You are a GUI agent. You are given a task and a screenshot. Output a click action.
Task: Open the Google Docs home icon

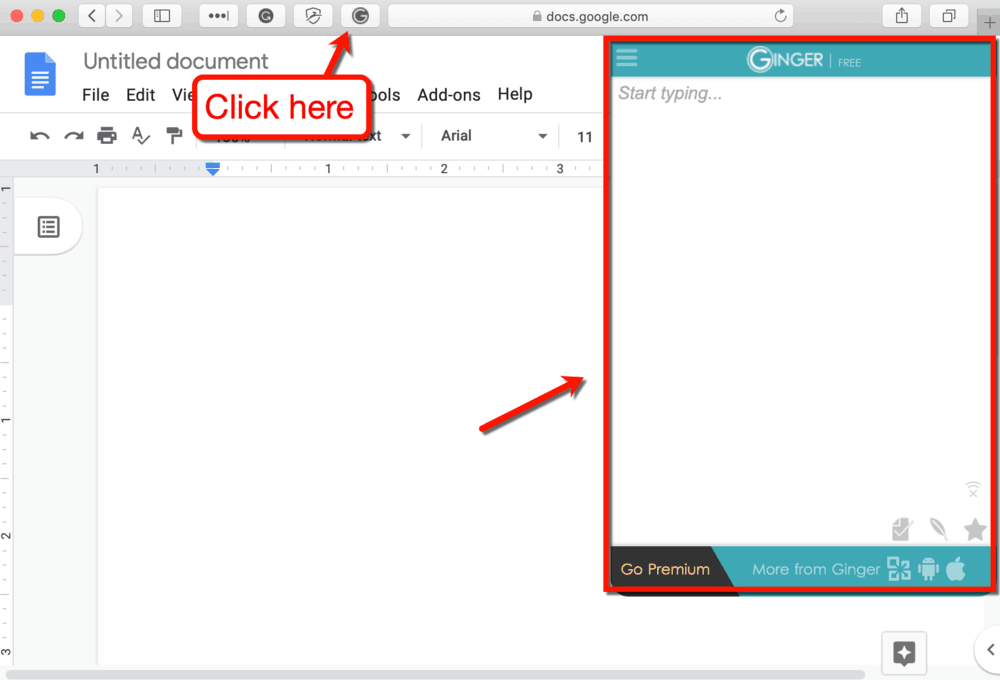pos(40,74)
